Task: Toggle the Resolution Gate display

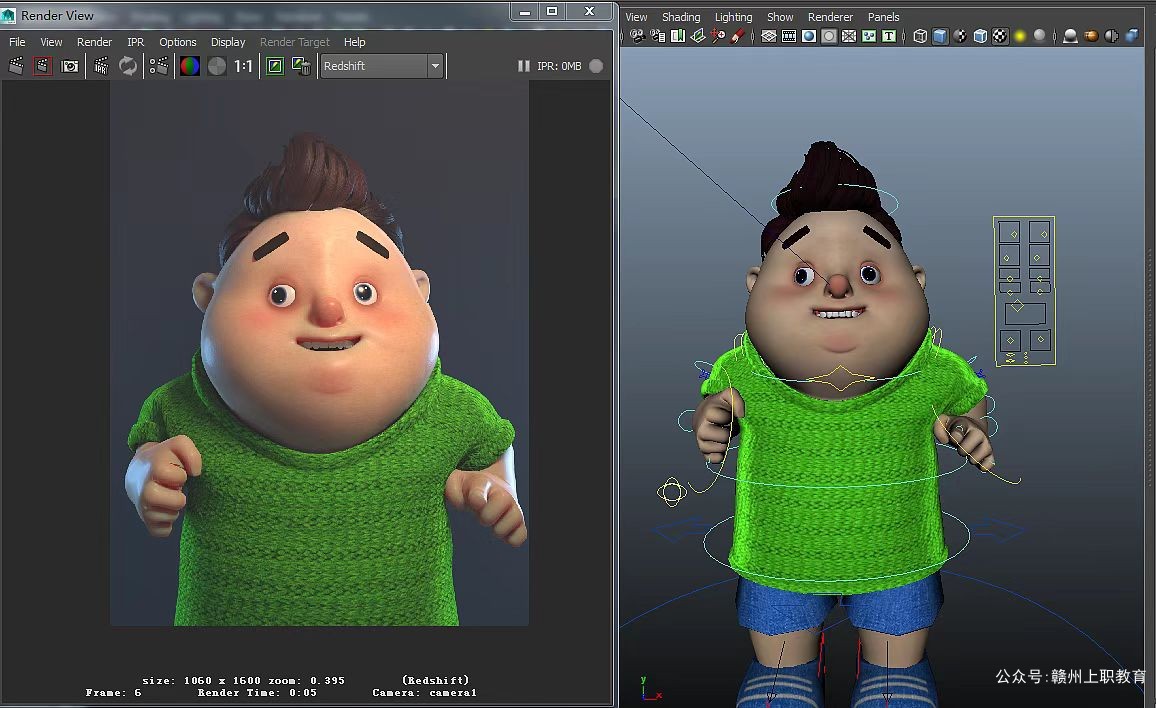Action: click(809, 35)
